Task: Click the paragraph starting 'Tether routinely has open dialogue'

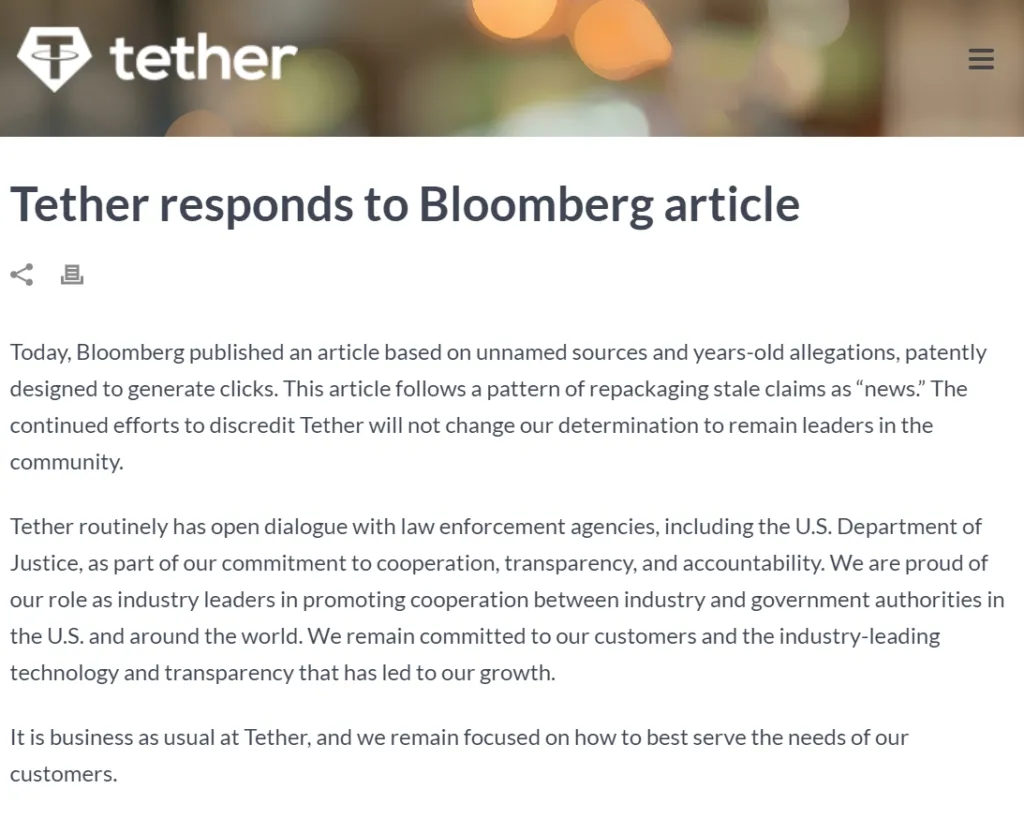Action: [x=507, y=600]
